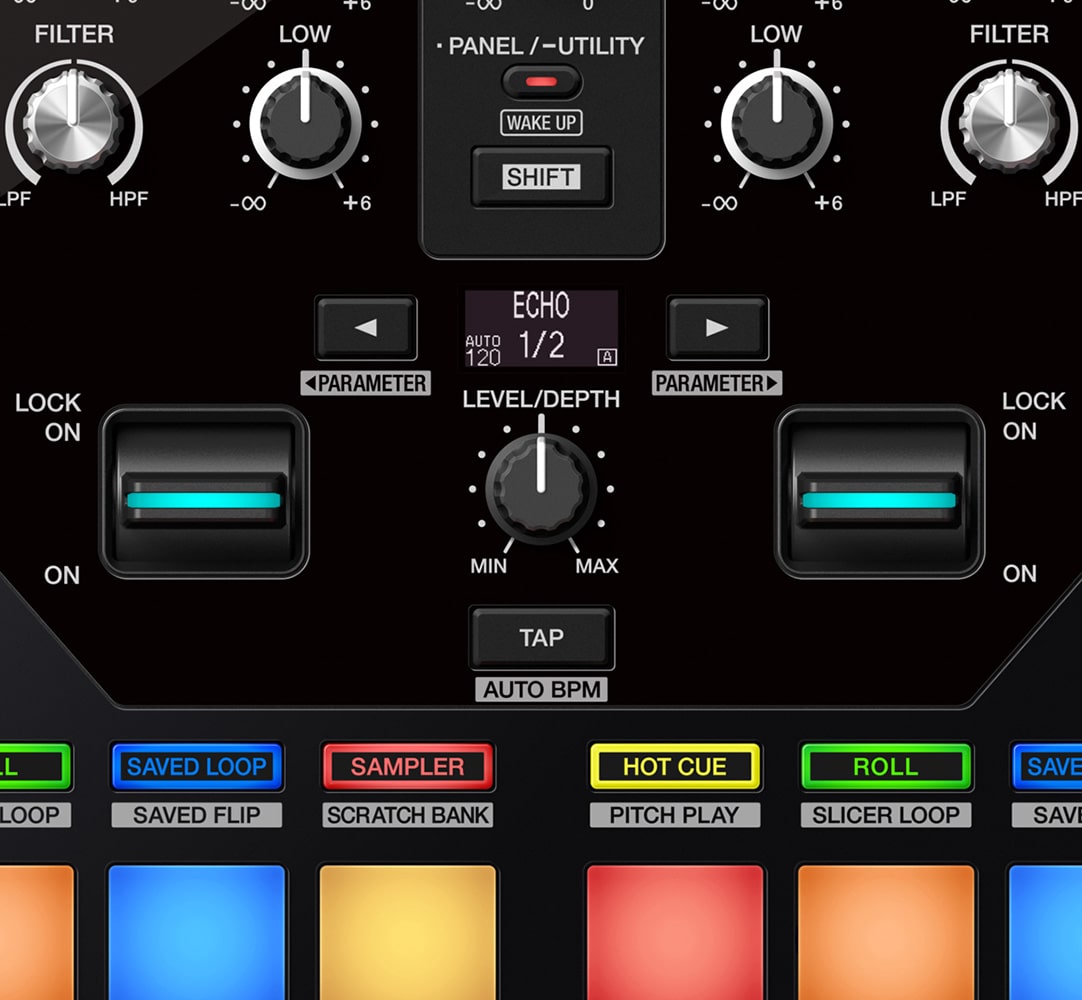Click the right PARAMETER arrow
1082x1000 pixels.
tap(716, 327)
